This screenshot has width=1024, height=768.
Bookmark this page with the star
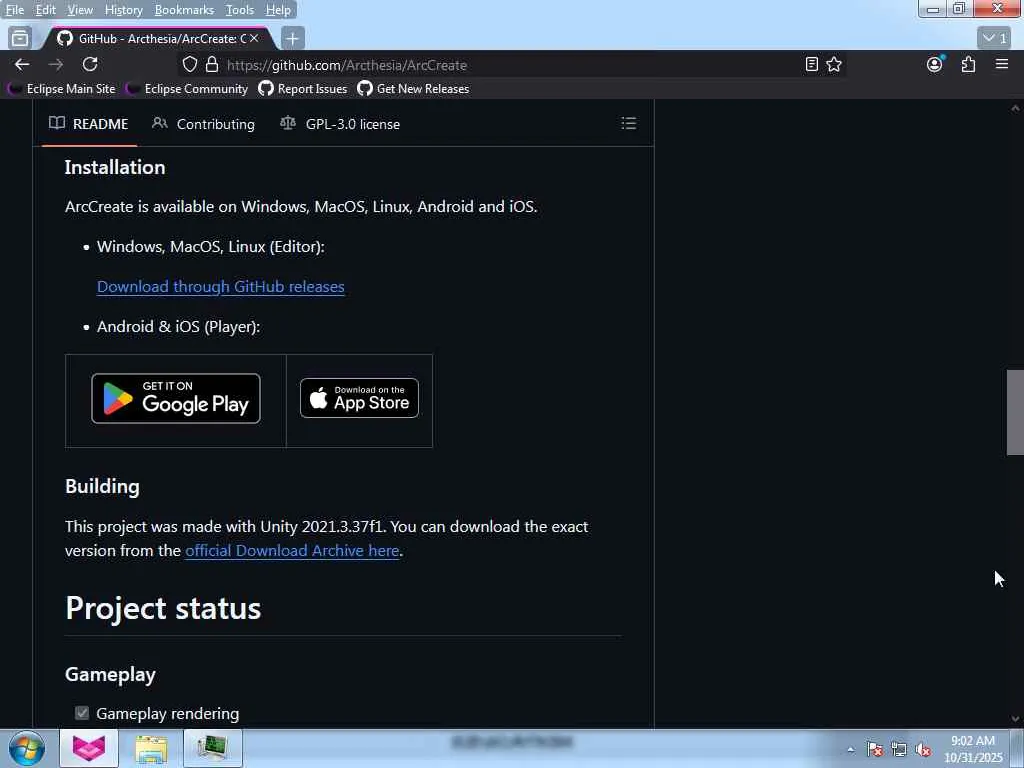click(834, 64)
